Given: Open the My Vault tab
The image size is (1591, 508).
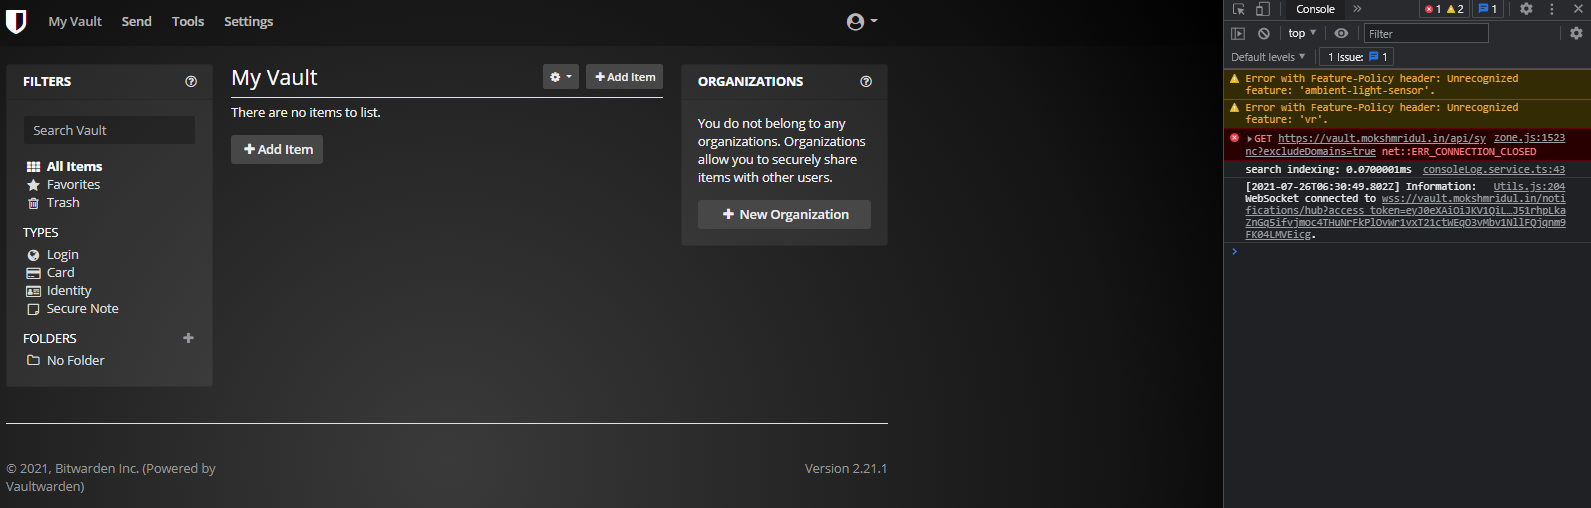Looking at the screenshot, I should pyautogui.click(x=75, y=21).
